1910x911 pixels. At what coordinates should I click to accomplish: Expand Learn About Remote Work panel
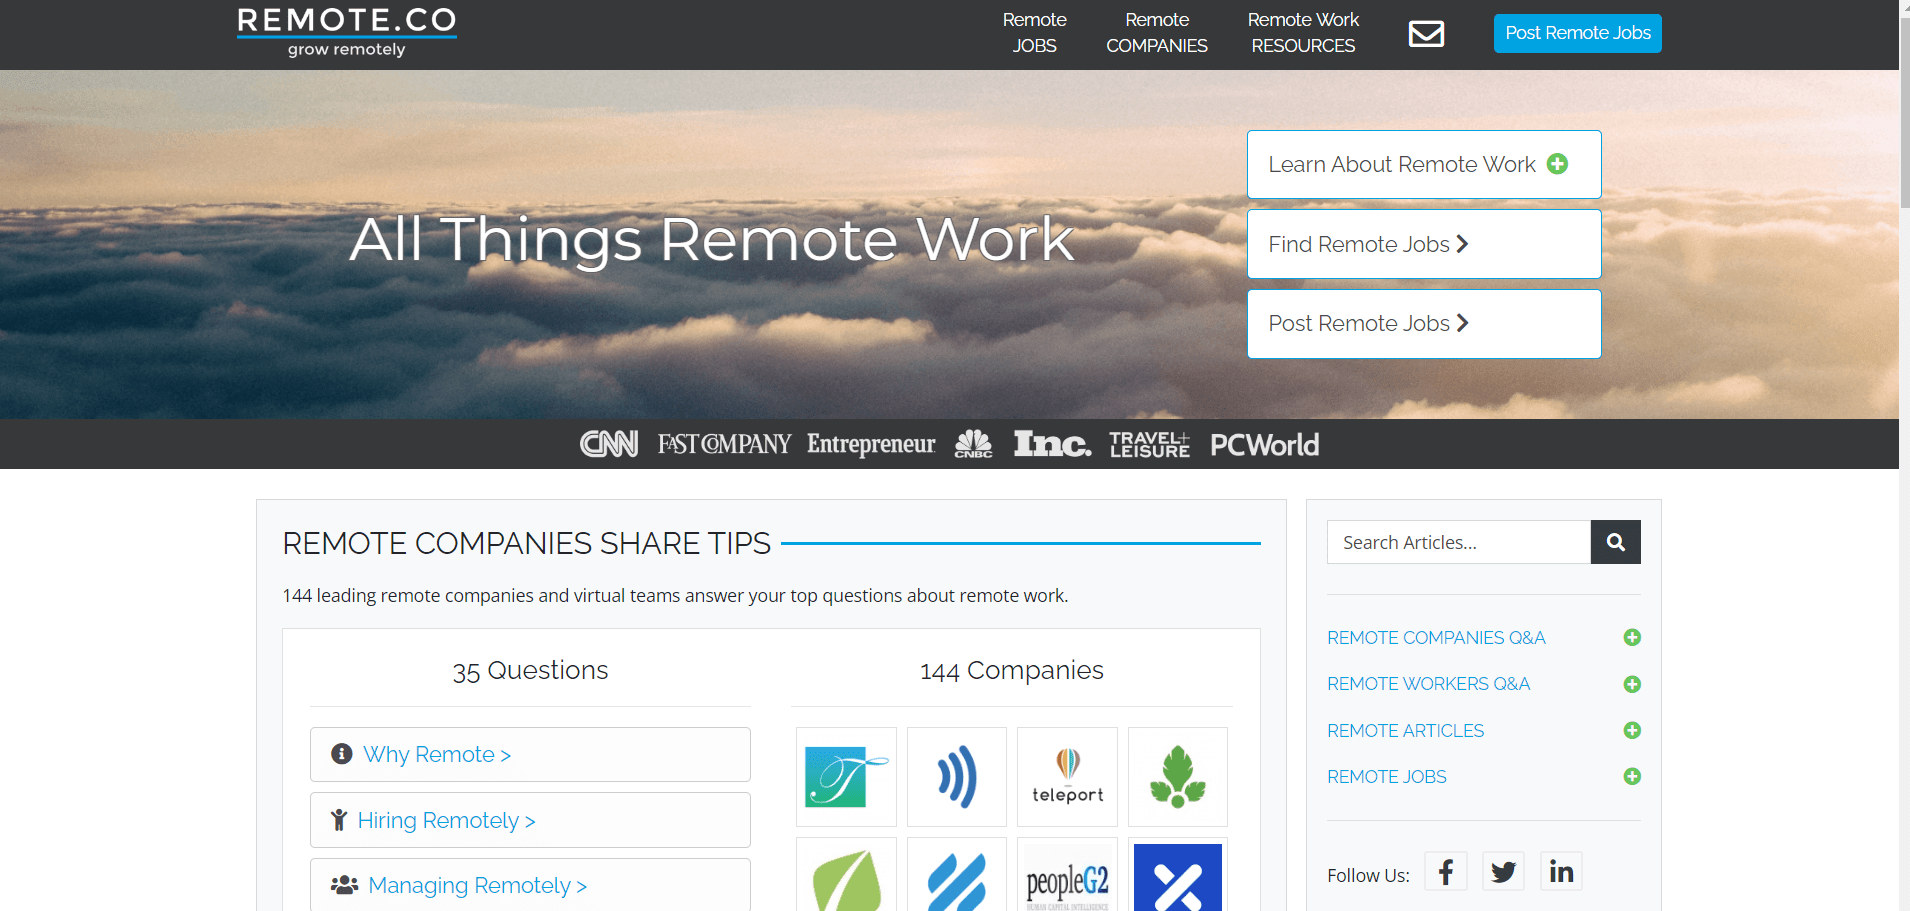pyautogui.click(x=1423, y=164)
